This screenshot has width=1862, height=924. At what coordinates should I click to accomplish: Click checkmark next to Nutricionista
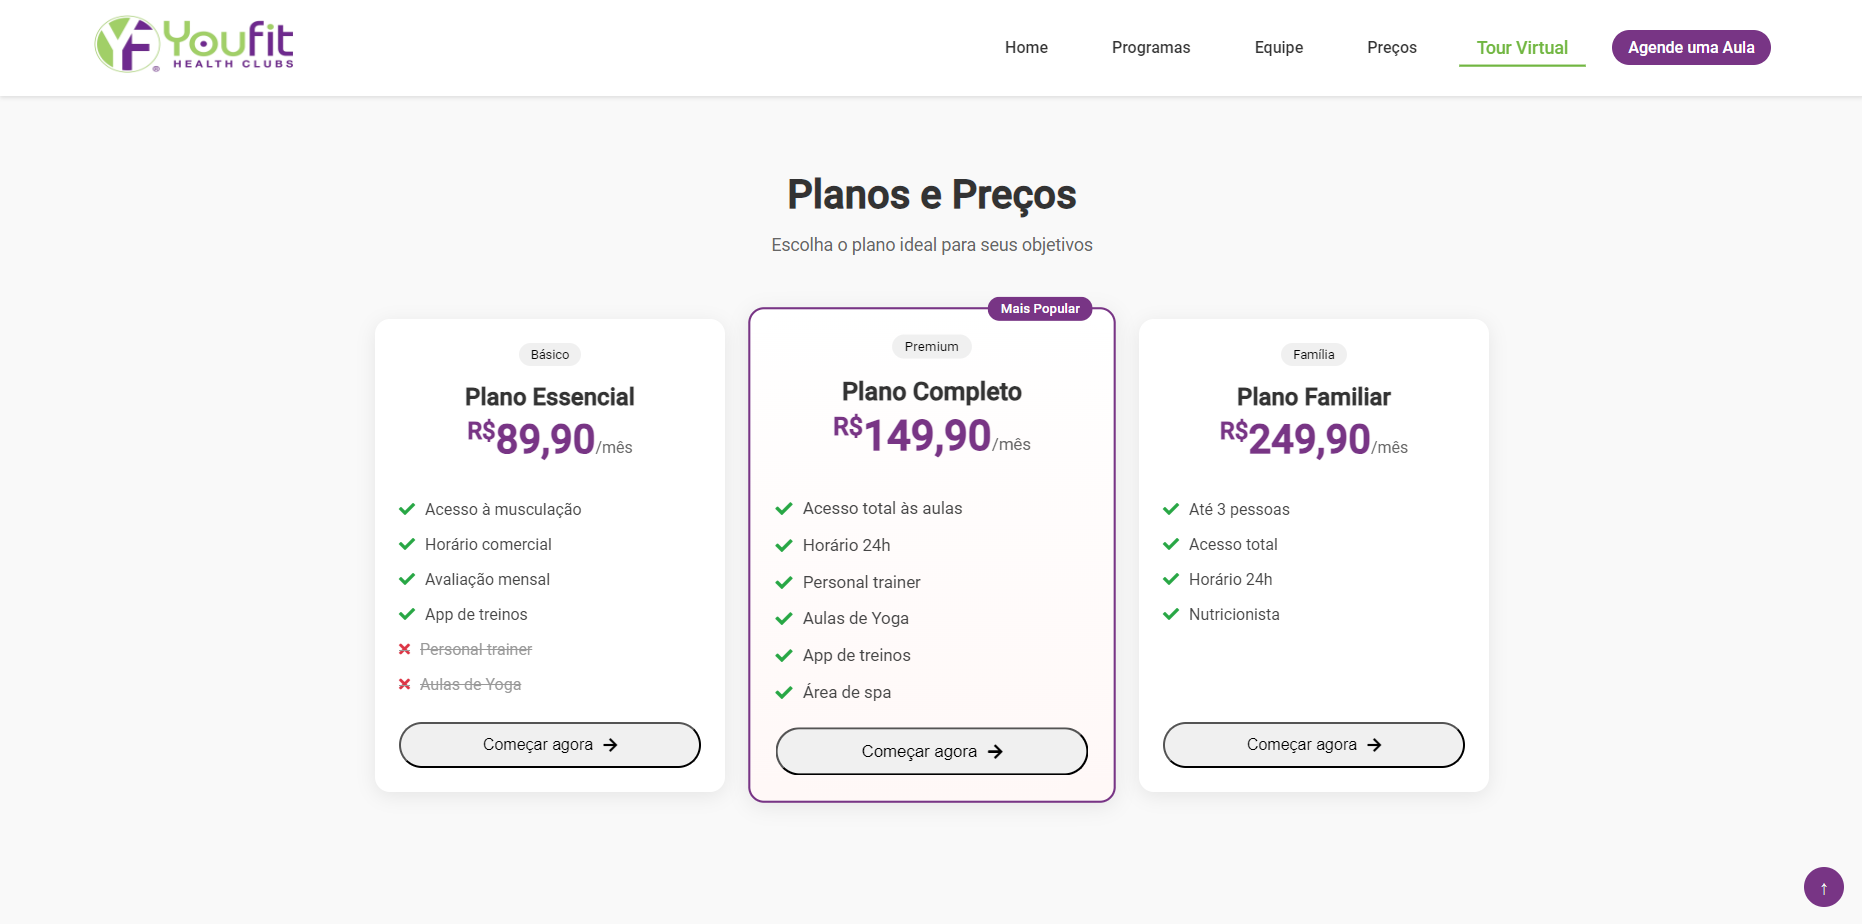click(x=1171, y=614)
